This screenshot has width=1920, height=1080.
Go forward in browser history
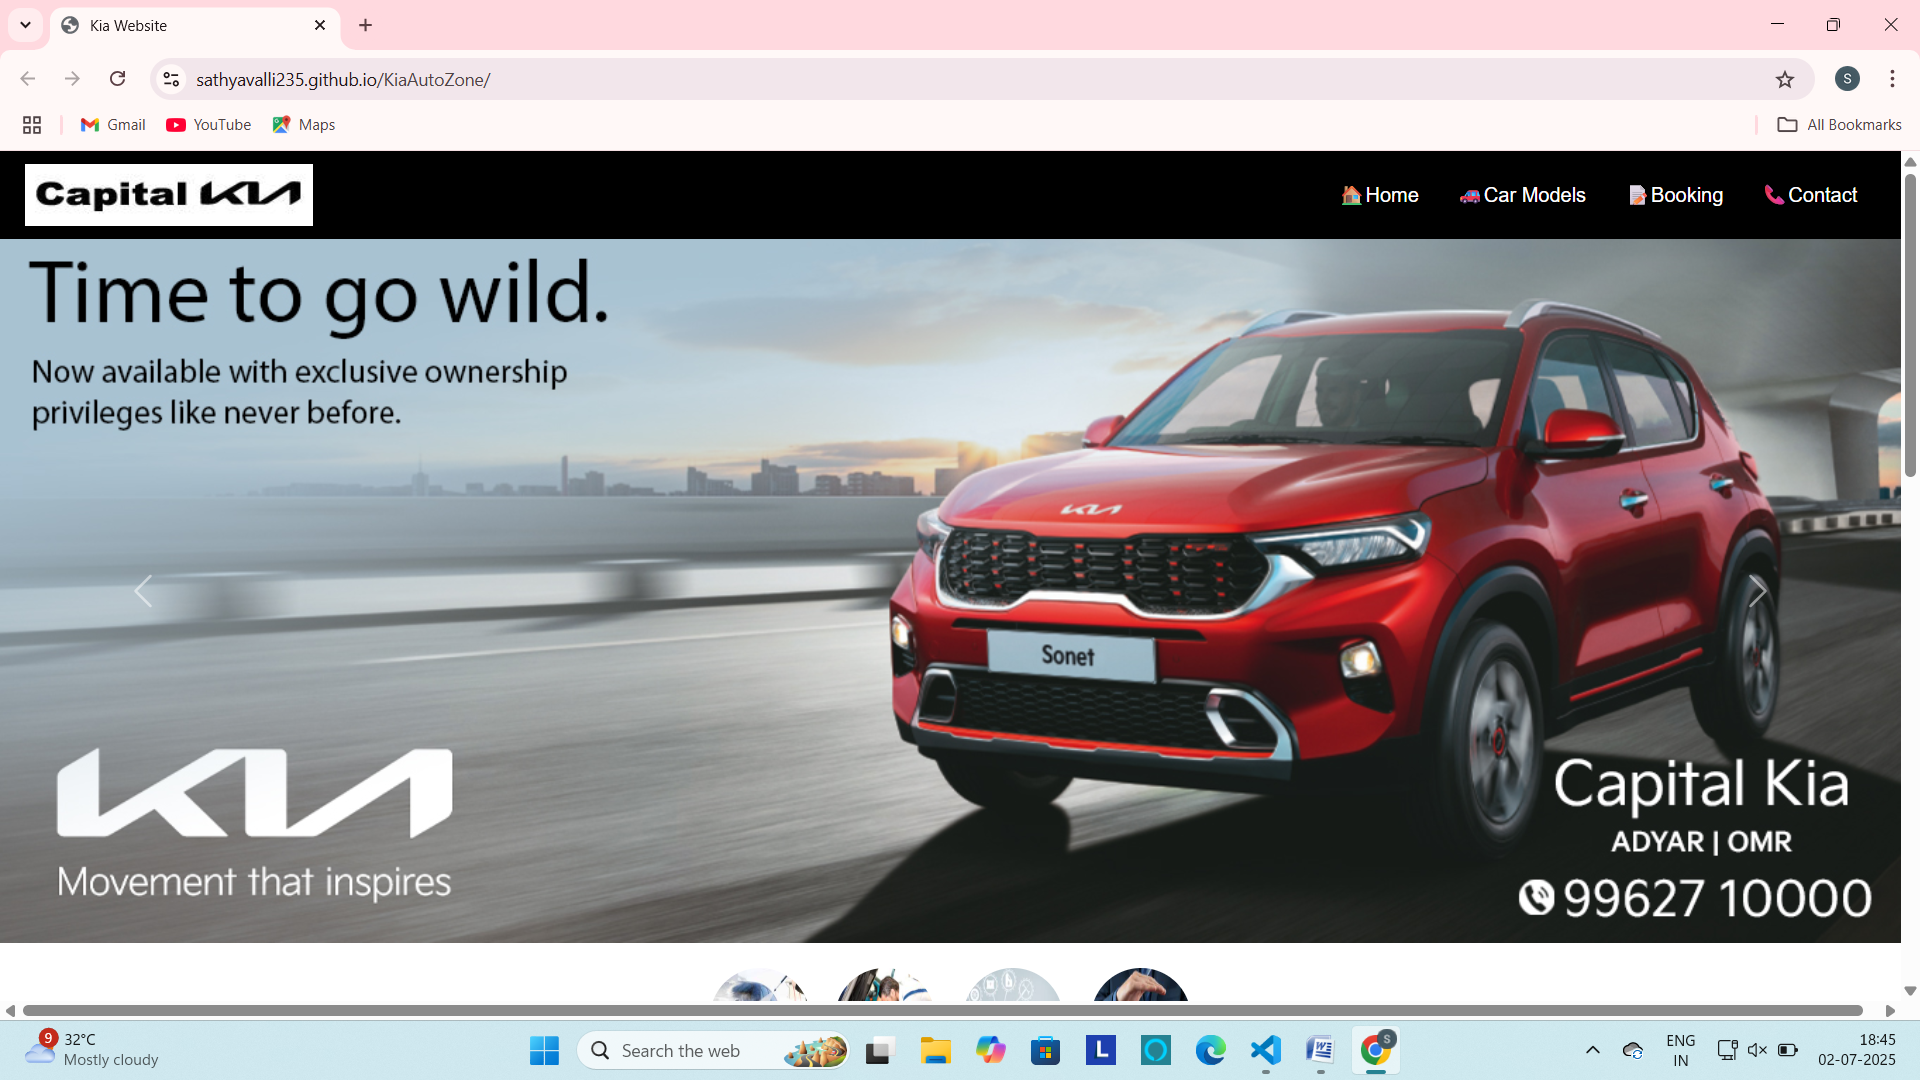(72, 79)
